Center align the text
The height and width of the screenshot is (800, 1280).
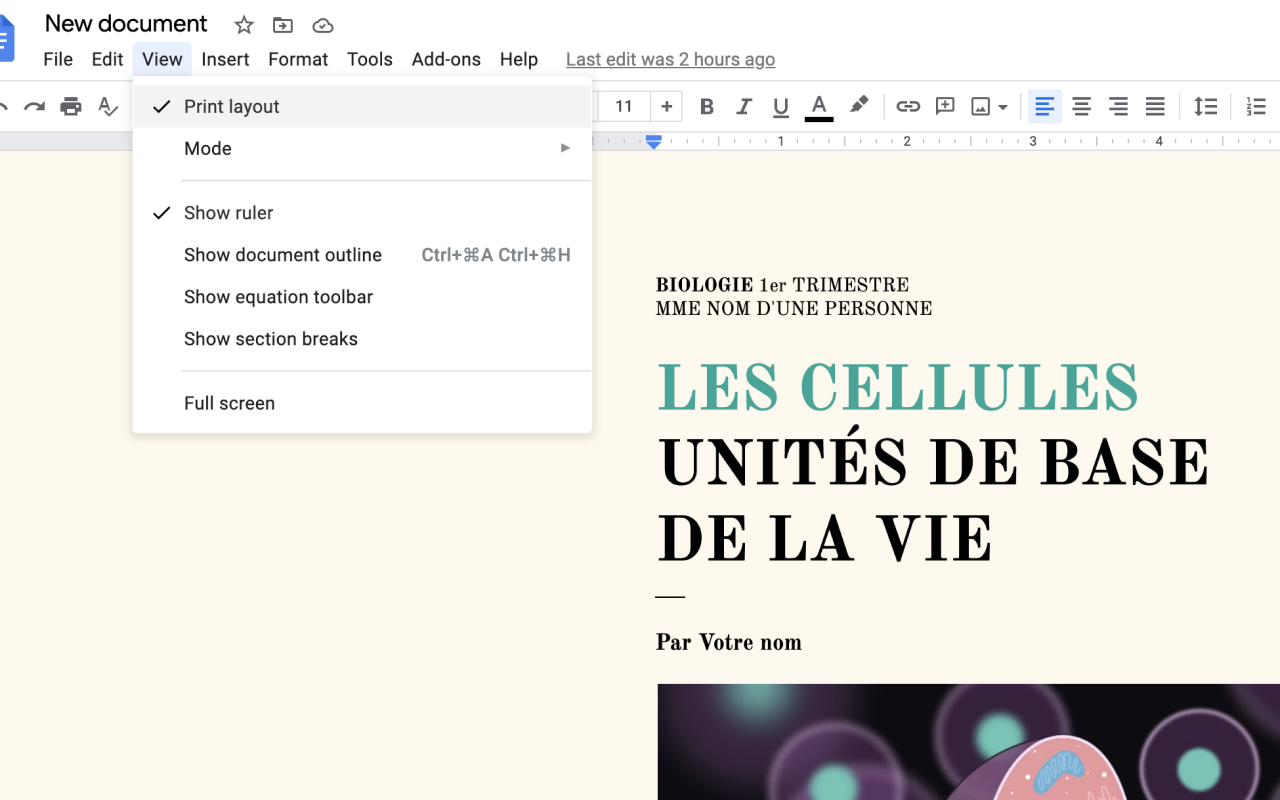(x=1081, y=106)
